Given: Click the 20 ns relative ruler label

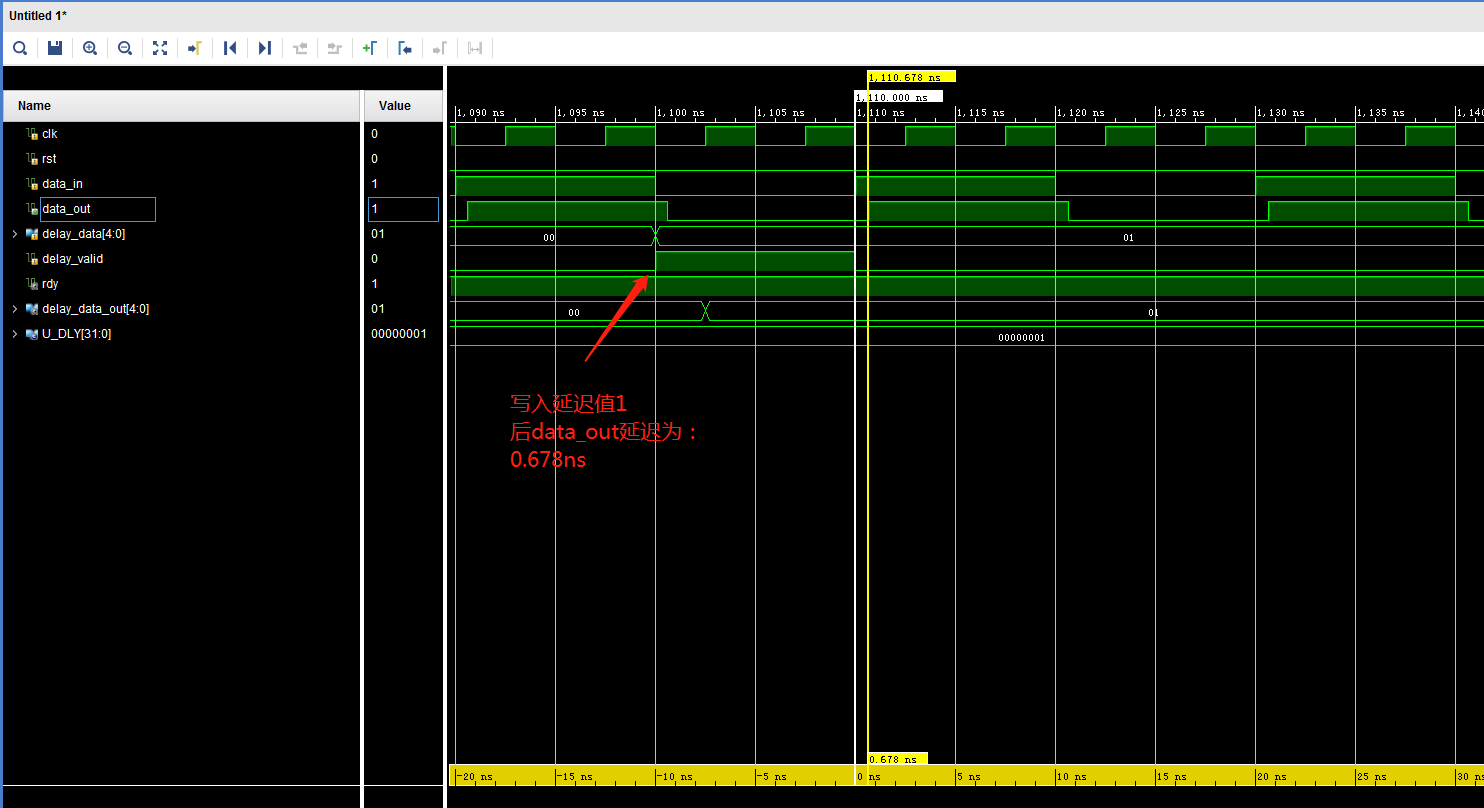Looking at the screenshot, I should coord(1273,777).
